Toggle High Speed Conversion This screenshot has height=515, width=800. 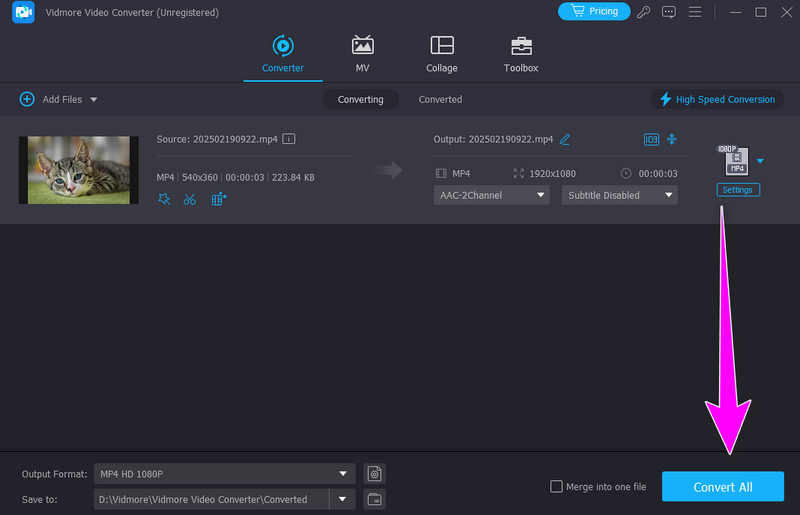click(x=716, y=99)
